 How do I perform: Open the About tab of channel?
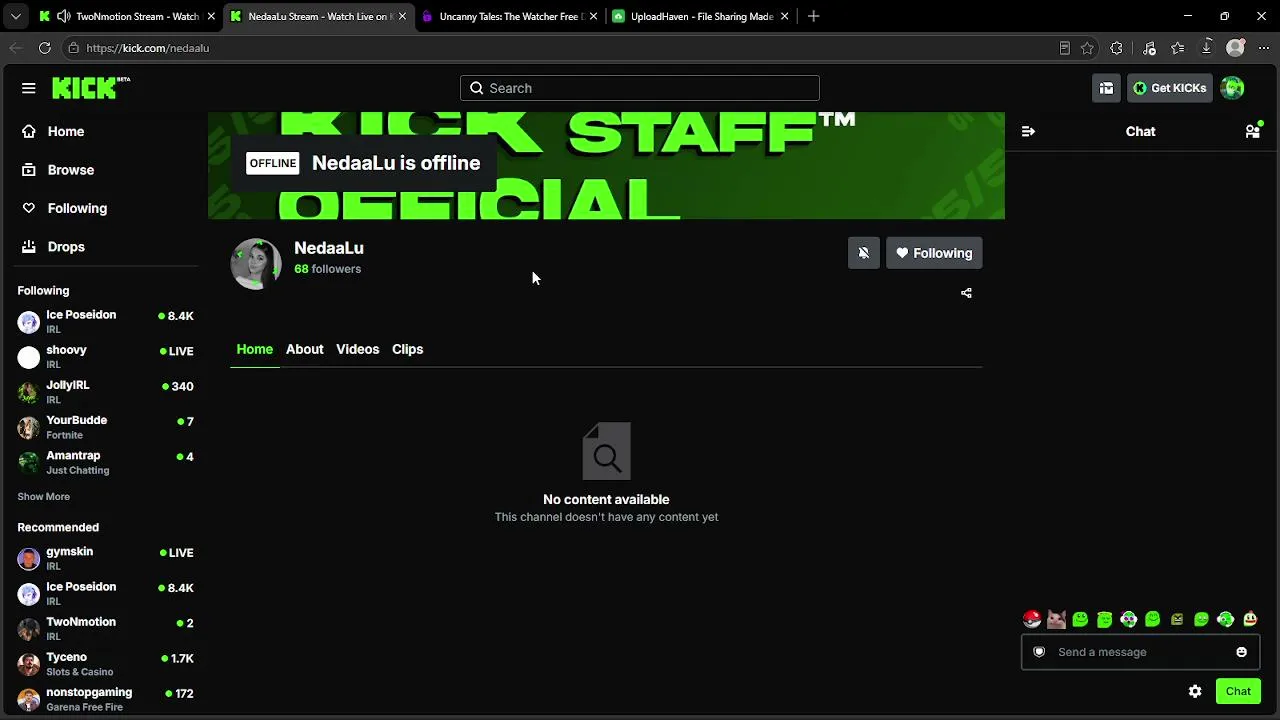pyautogui.click(x=304, y=349)
